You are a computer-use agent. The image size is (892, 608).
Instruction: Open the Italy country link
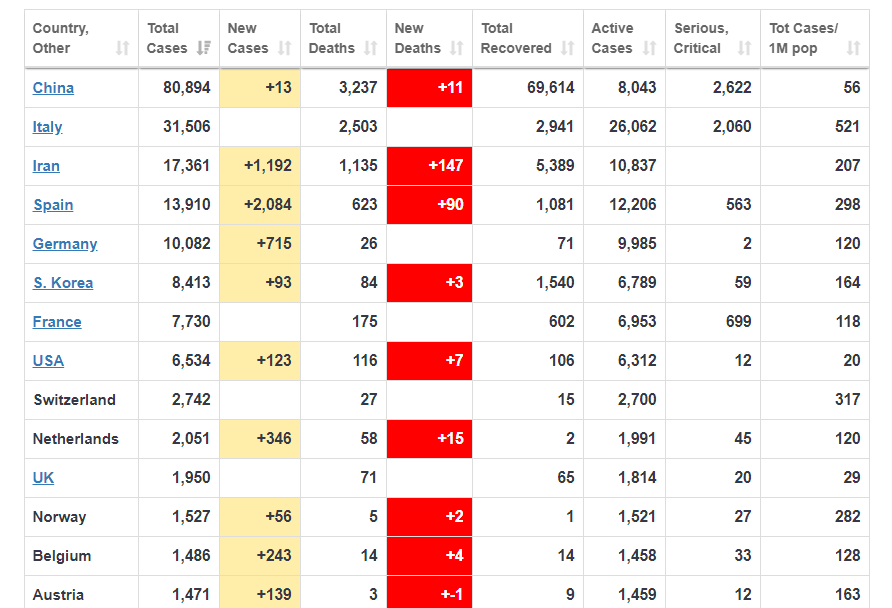(47, 127)
